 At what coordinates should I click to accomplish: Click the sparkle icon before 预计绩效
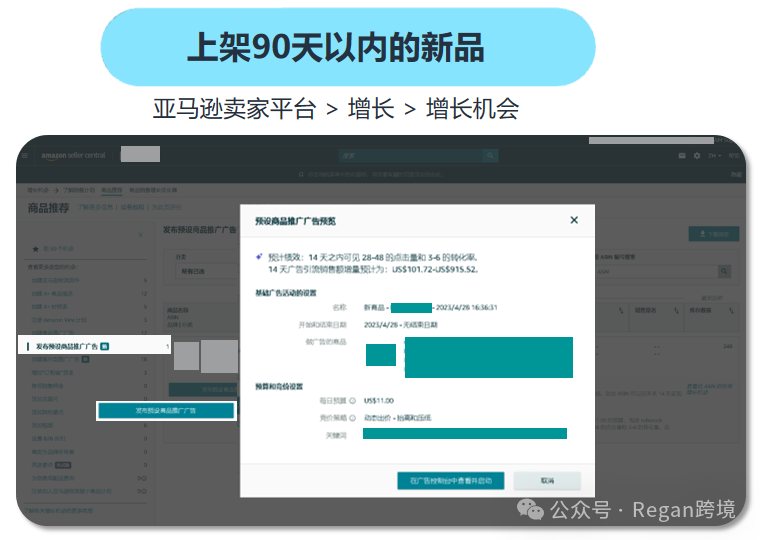tap(259, 257)
